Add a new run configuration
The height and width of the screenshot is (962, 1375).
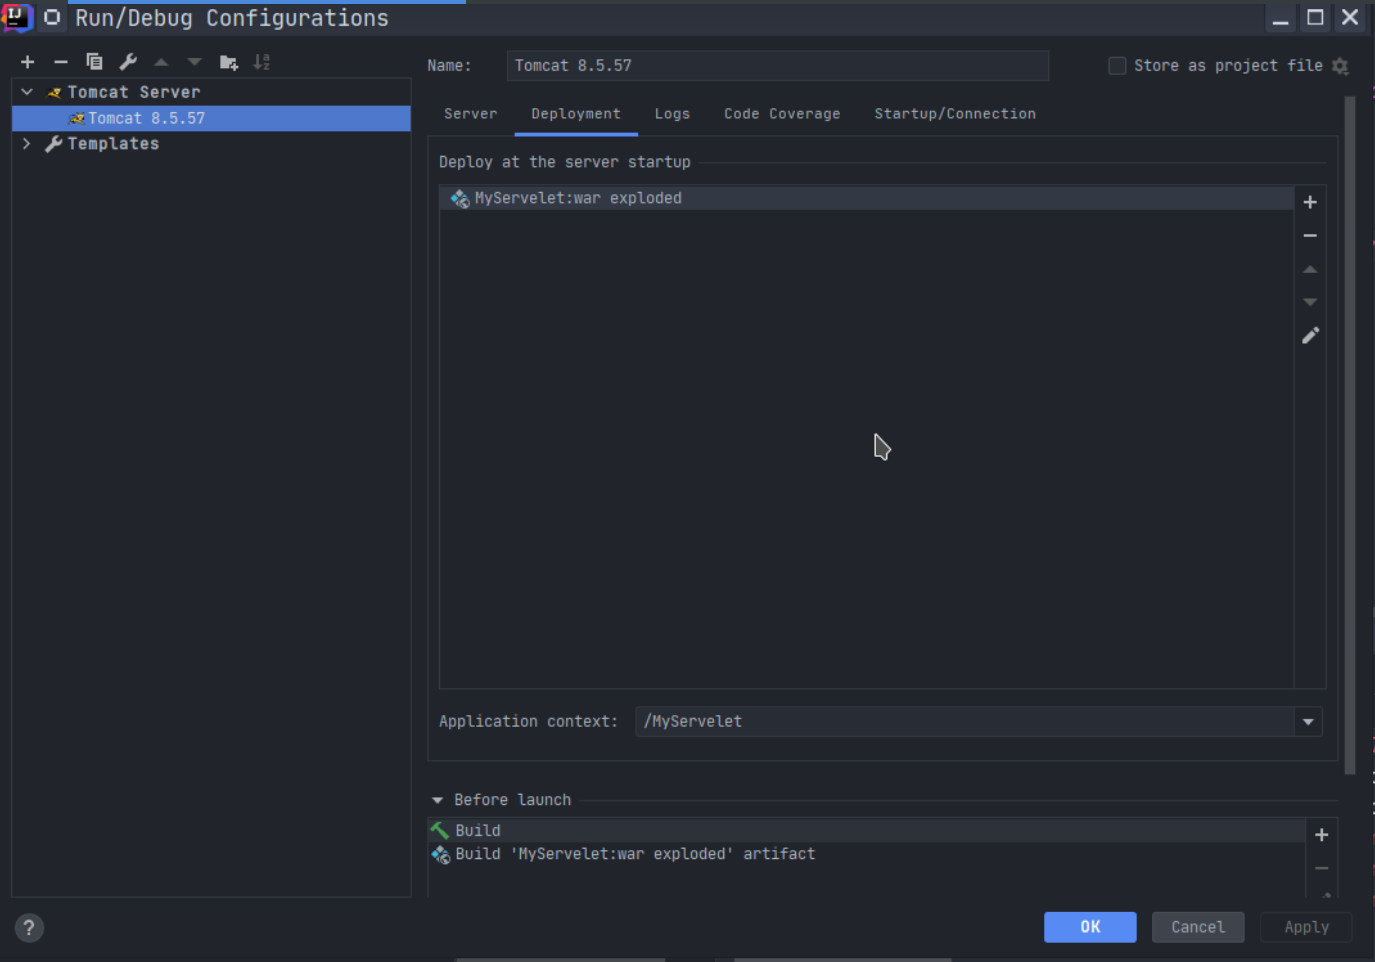28,62
